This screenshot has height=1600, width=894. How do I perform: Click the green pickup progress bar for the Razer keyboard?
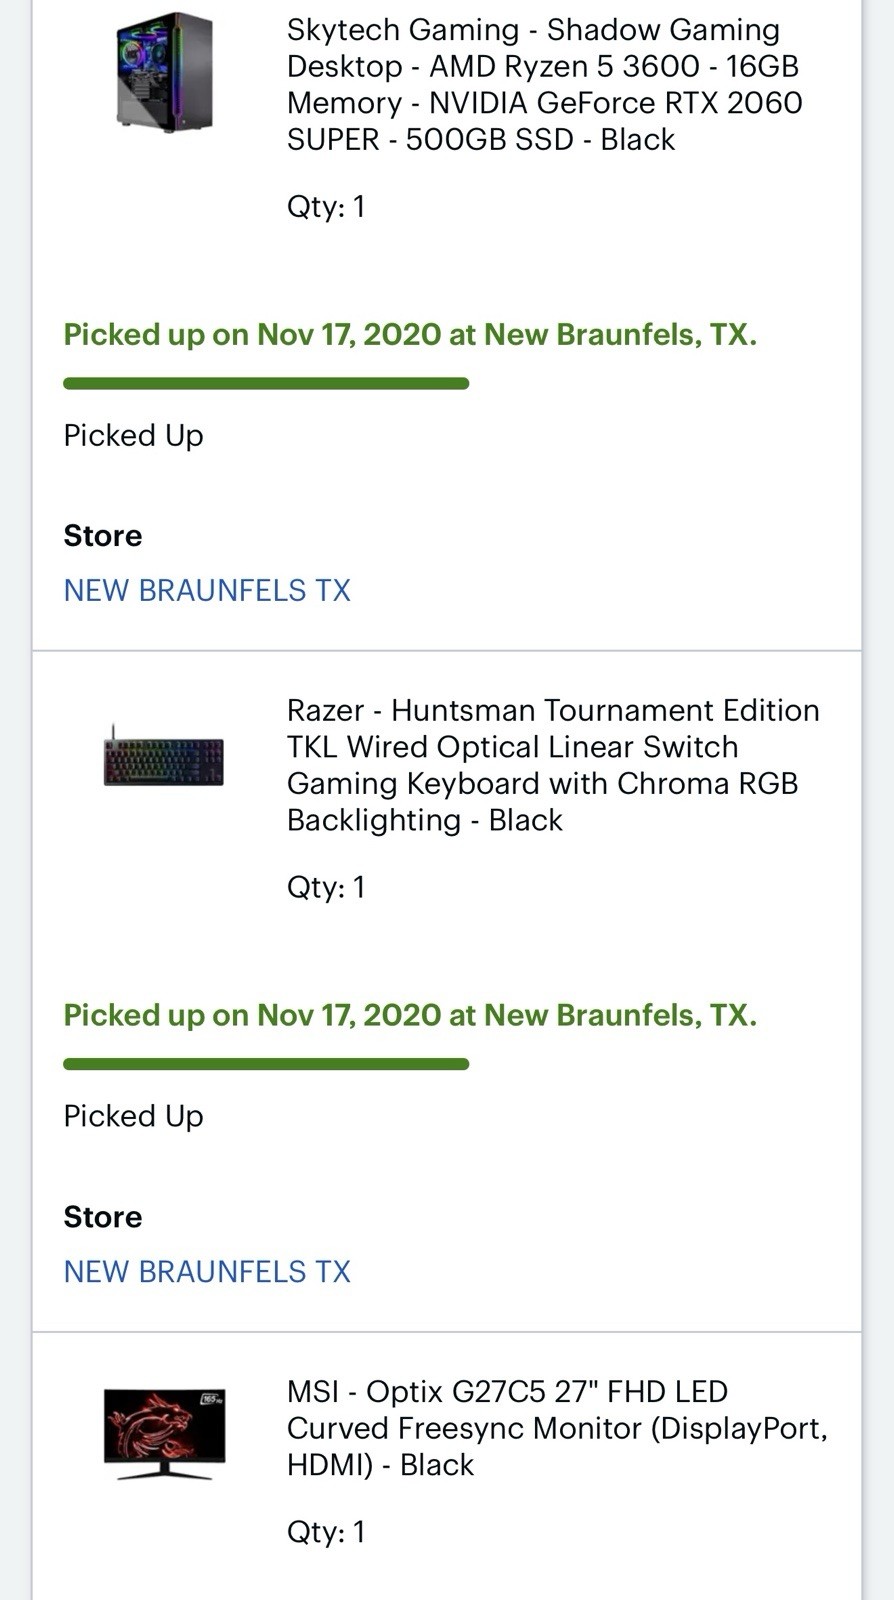[266, 1064]
